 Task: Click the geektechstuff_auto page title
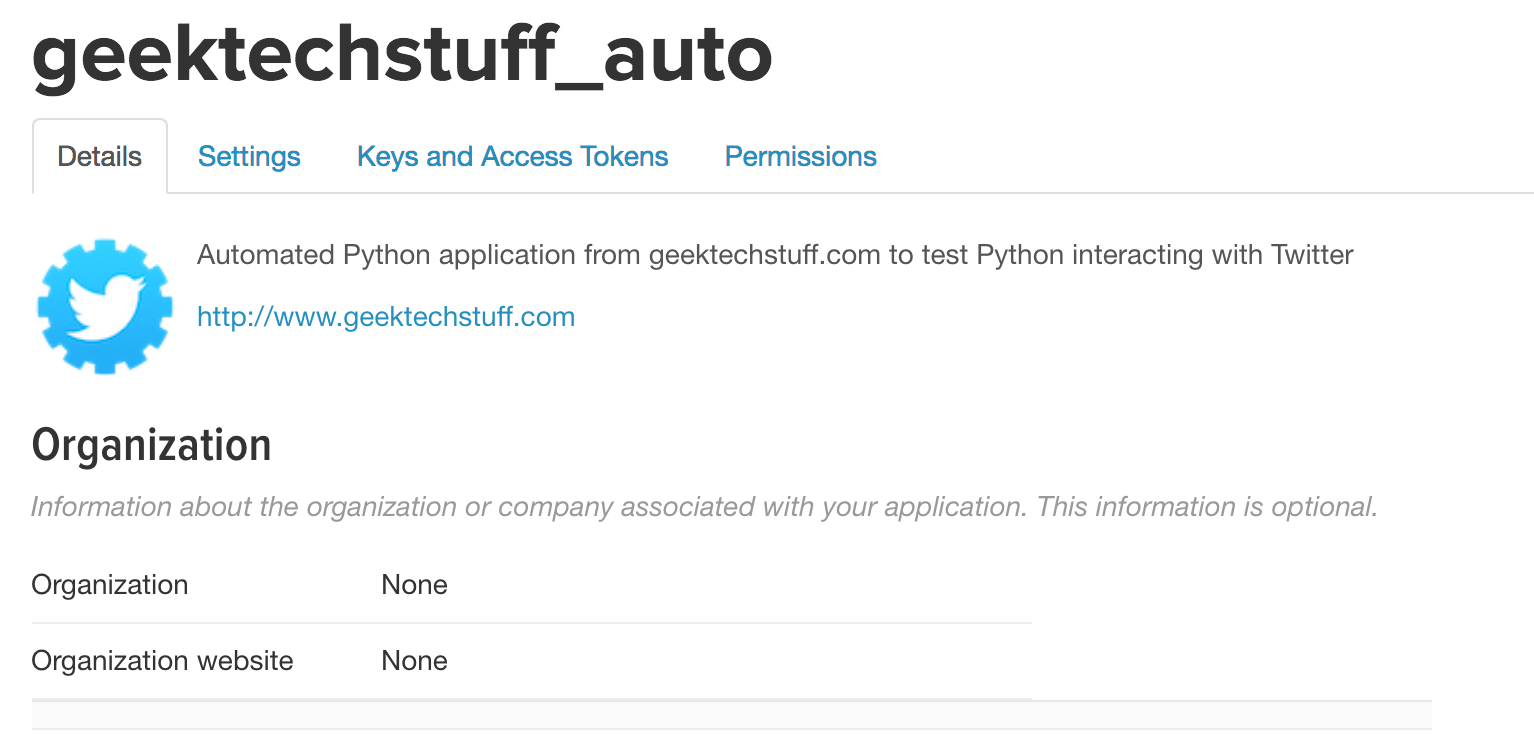[x=400, y=55]
